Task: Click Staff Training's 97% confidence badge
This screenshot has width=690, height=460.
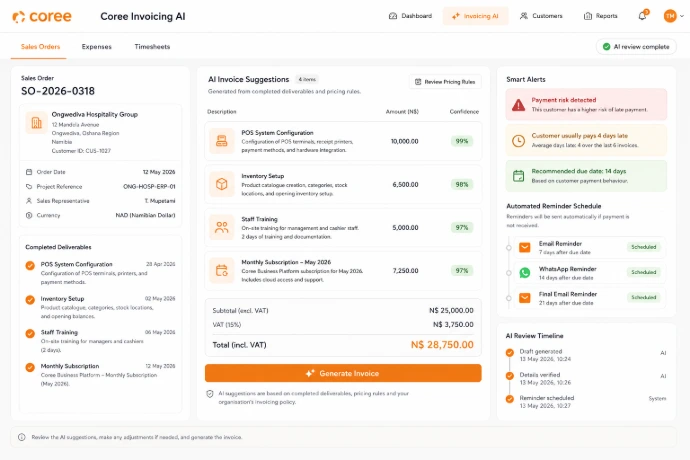Action: point(462,228)
